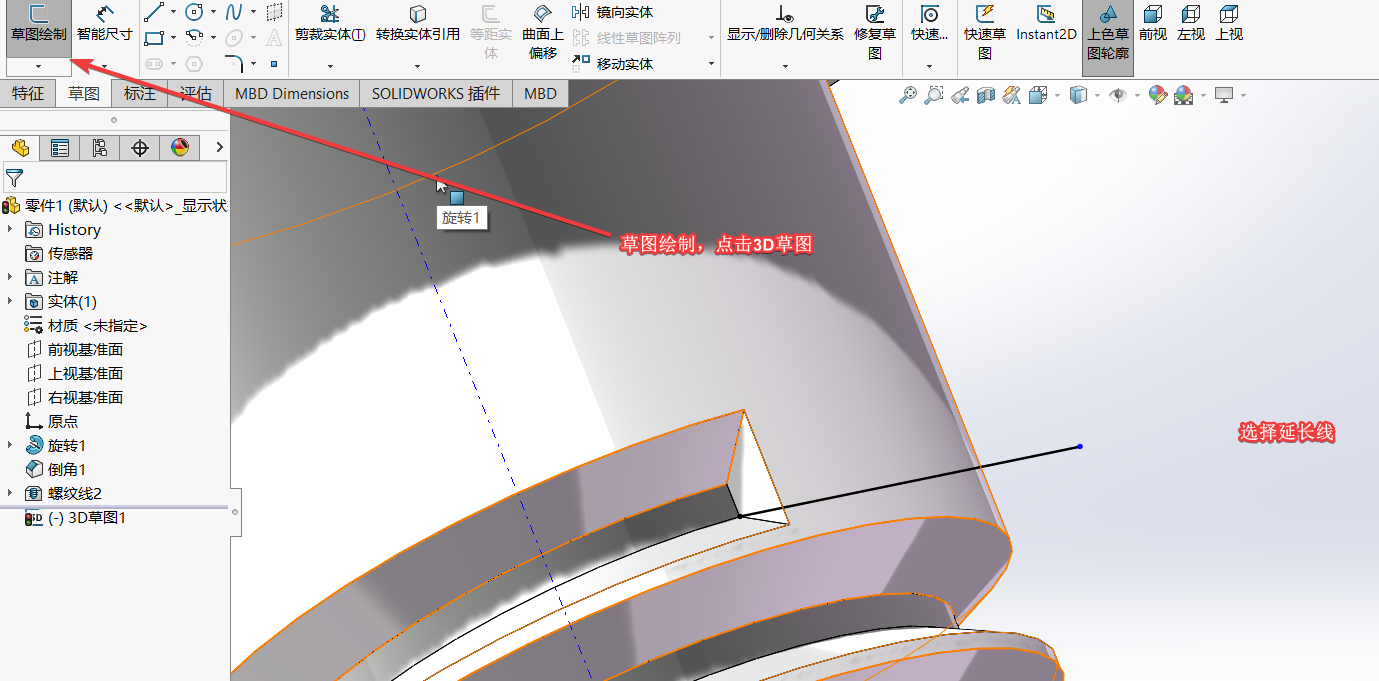The image size is (1379, 681).
Task: Switch to the 草图 sketch tab
Action: pyautogui.click(x=84, y=93)
